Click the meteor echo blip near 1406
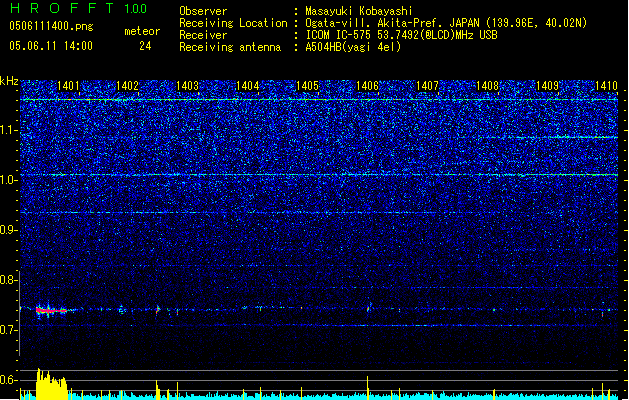Viewport: 629px width, 400px height. pos(368,308)
